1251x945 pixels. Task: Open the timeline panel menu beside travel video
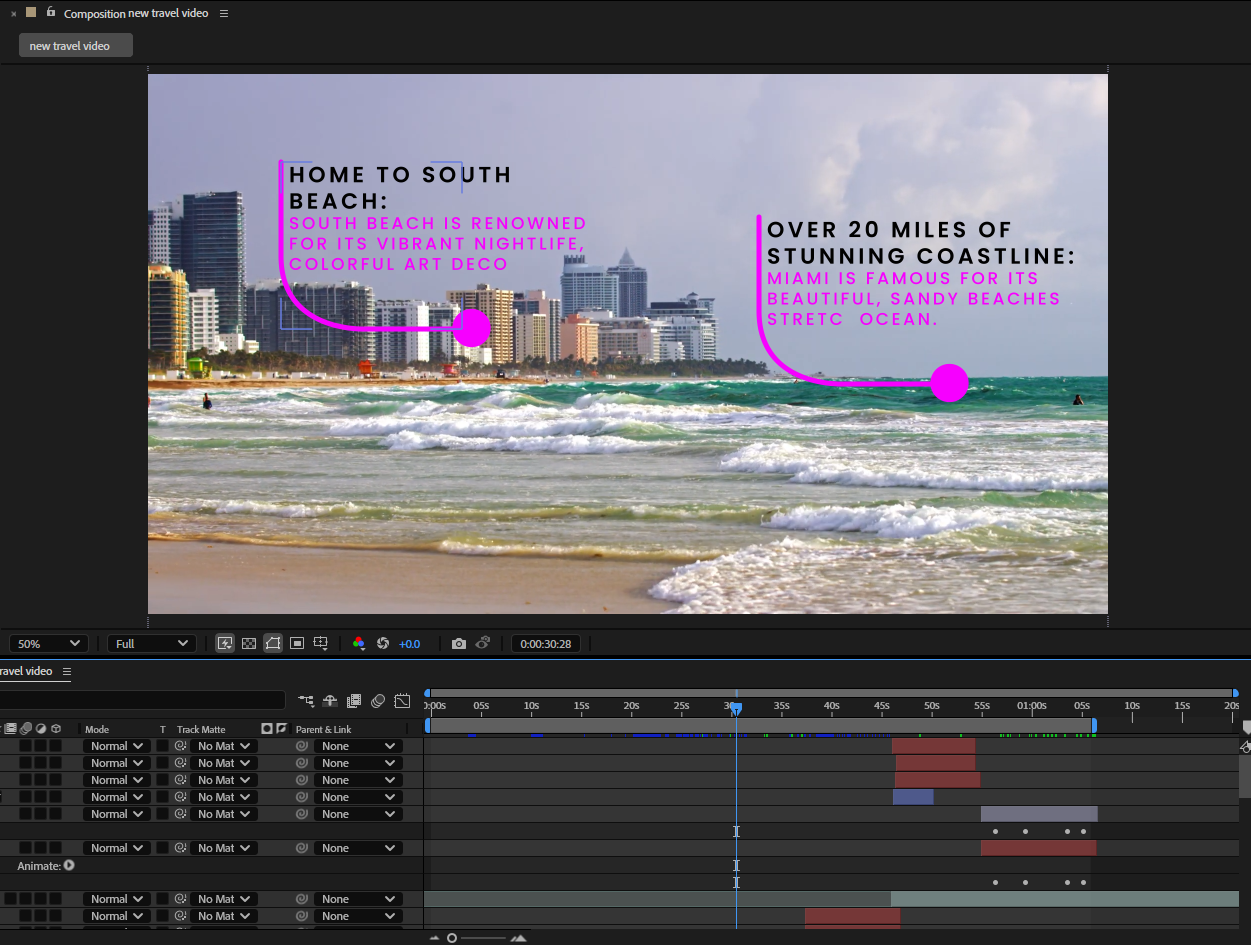(67, 672)
